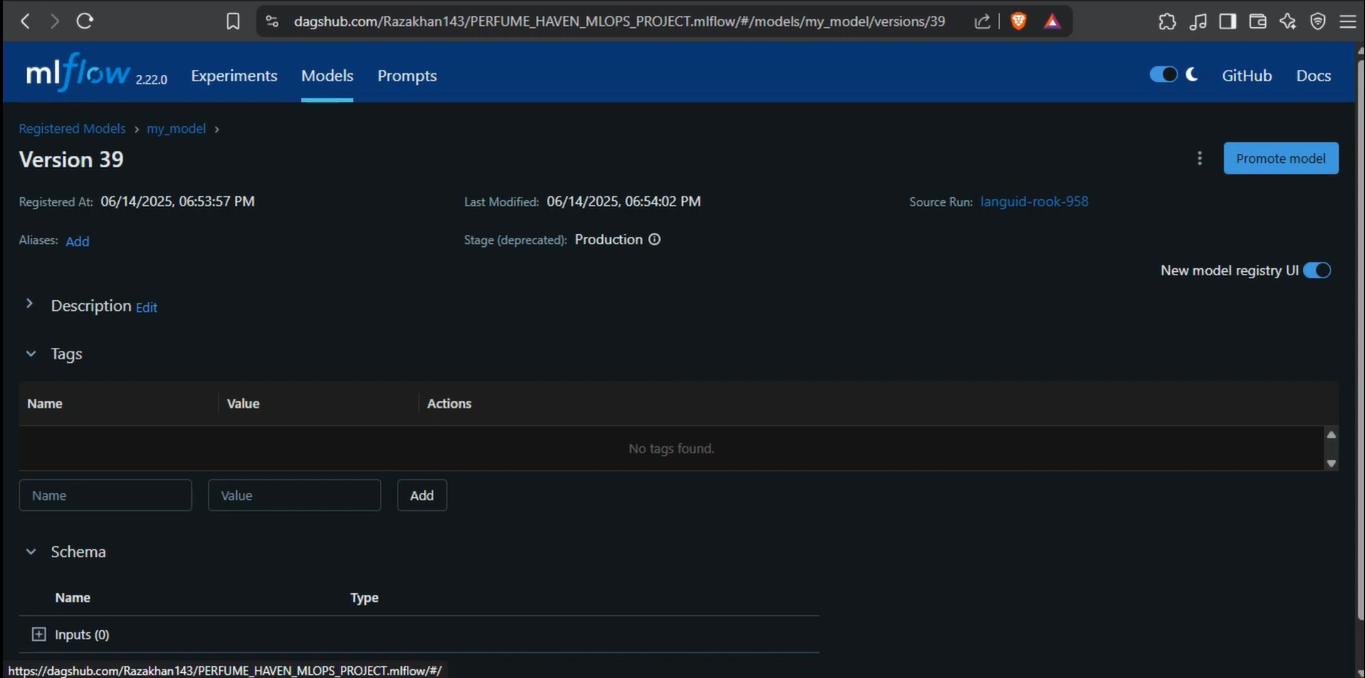Switch to the Experiments tab

pyautogui.click(x=234, y=76)
